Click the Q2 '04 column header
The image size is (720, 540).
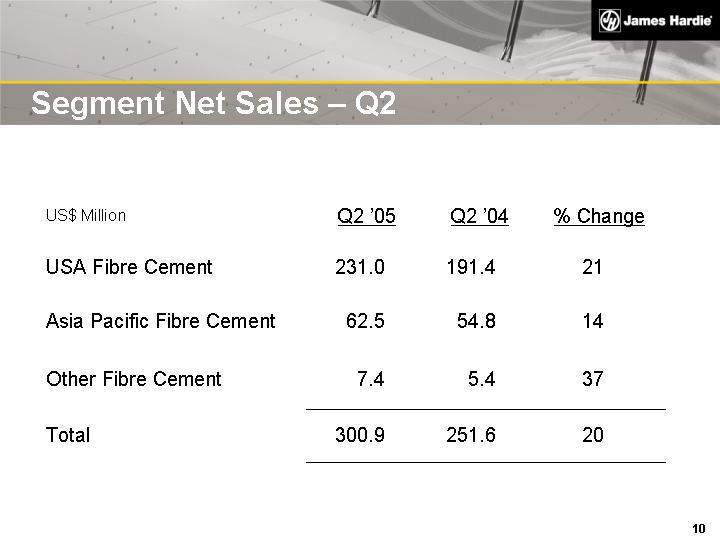(x=479, y=216)
